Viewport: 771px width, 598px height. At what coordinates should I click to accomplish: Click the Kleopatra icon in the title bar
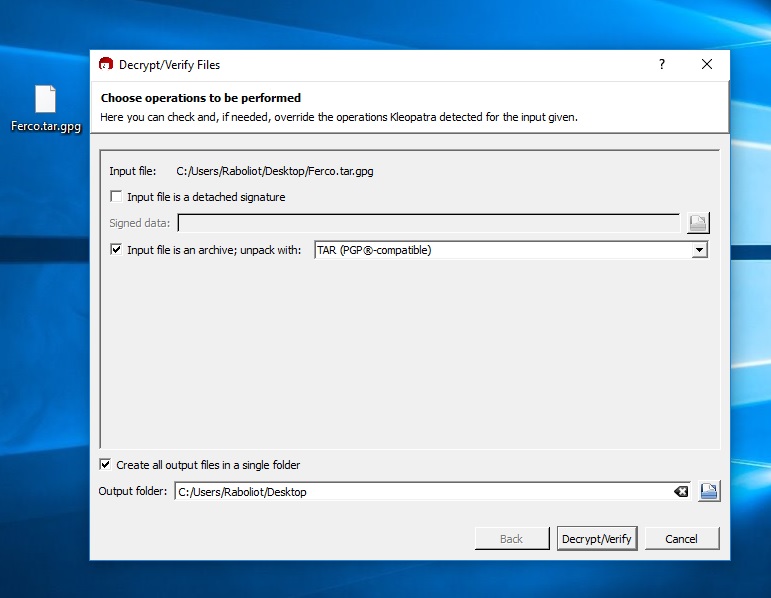coord(106,65)
